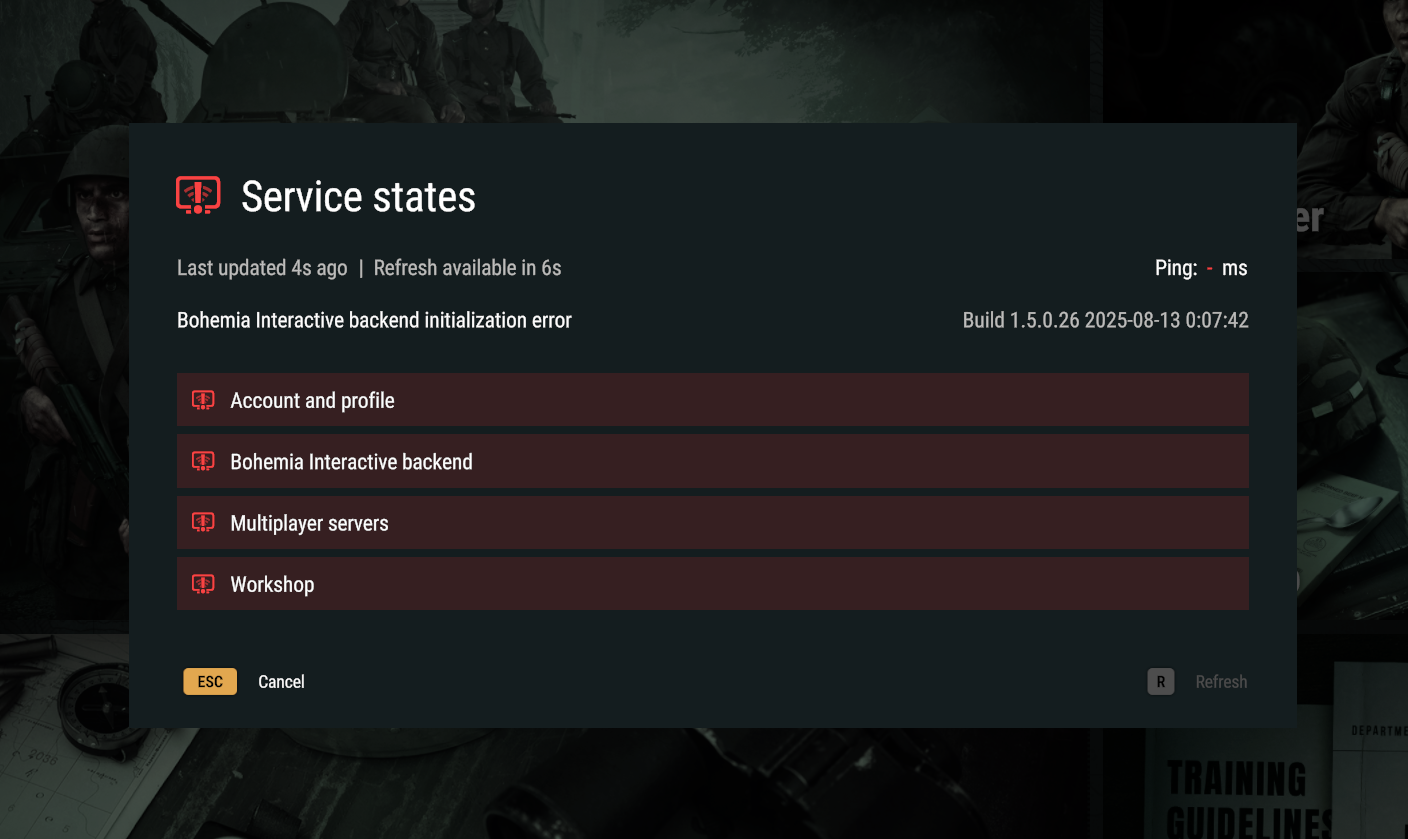The image size is (1408, 839).
Task: Click the Service states dialog title
Action: click(x=358, y=196)
